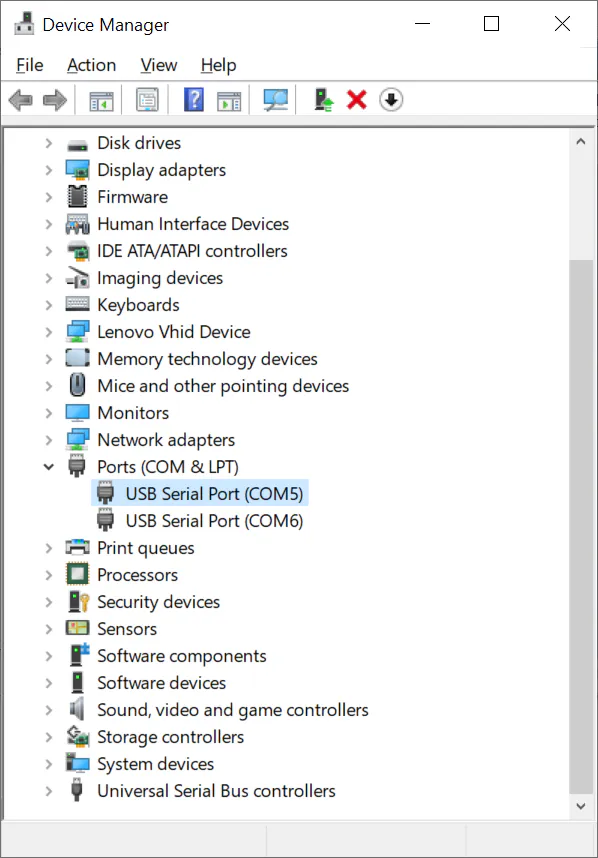The height and width of the screenshot is (858, 598).
Task: Expand the Network adapters category
Action: point(49,440)
